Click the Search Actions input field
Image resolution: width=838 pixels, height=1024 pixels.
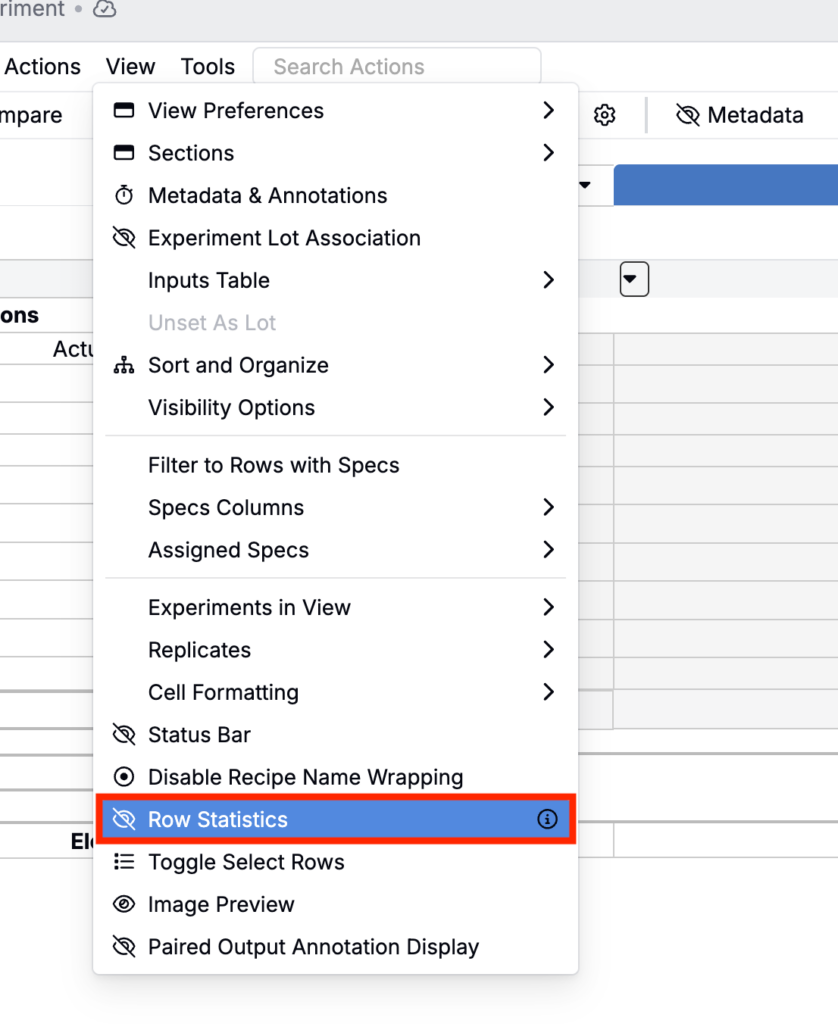pyautogui.click(x=396, y=67)
